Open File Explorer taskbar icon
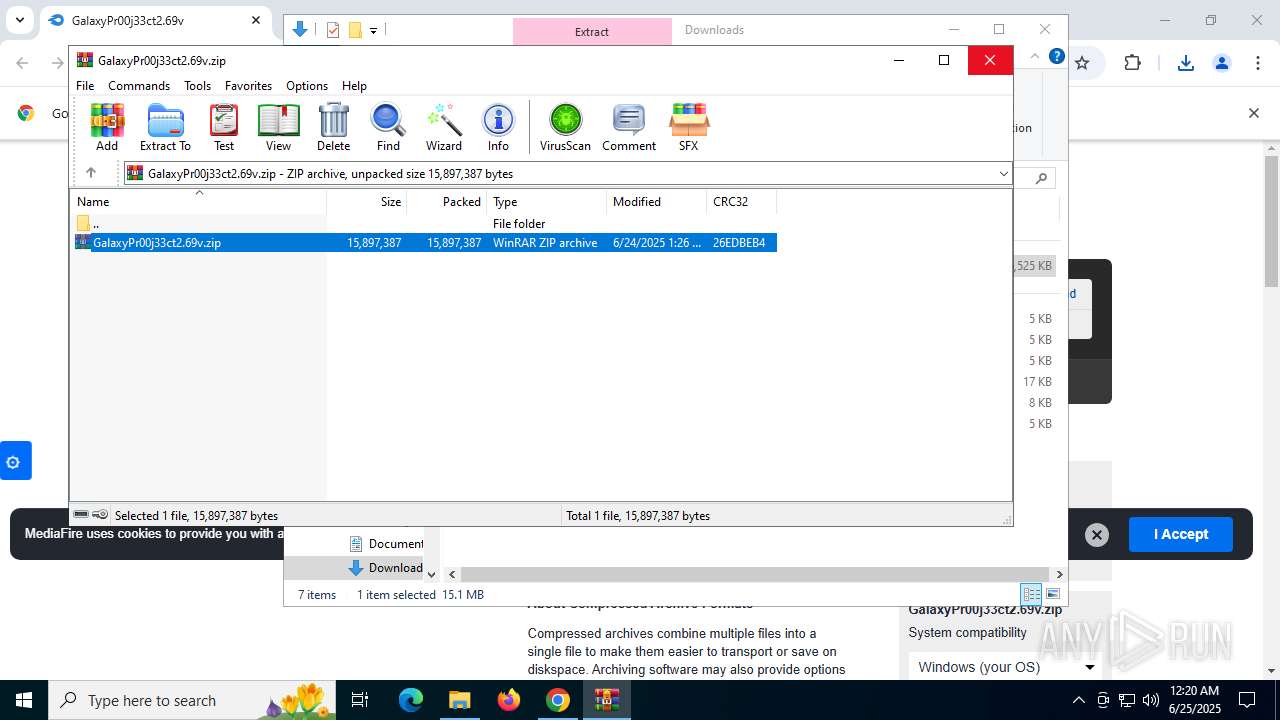The image size is (1280, 720). pyautogui.click(x=460, y=700)
